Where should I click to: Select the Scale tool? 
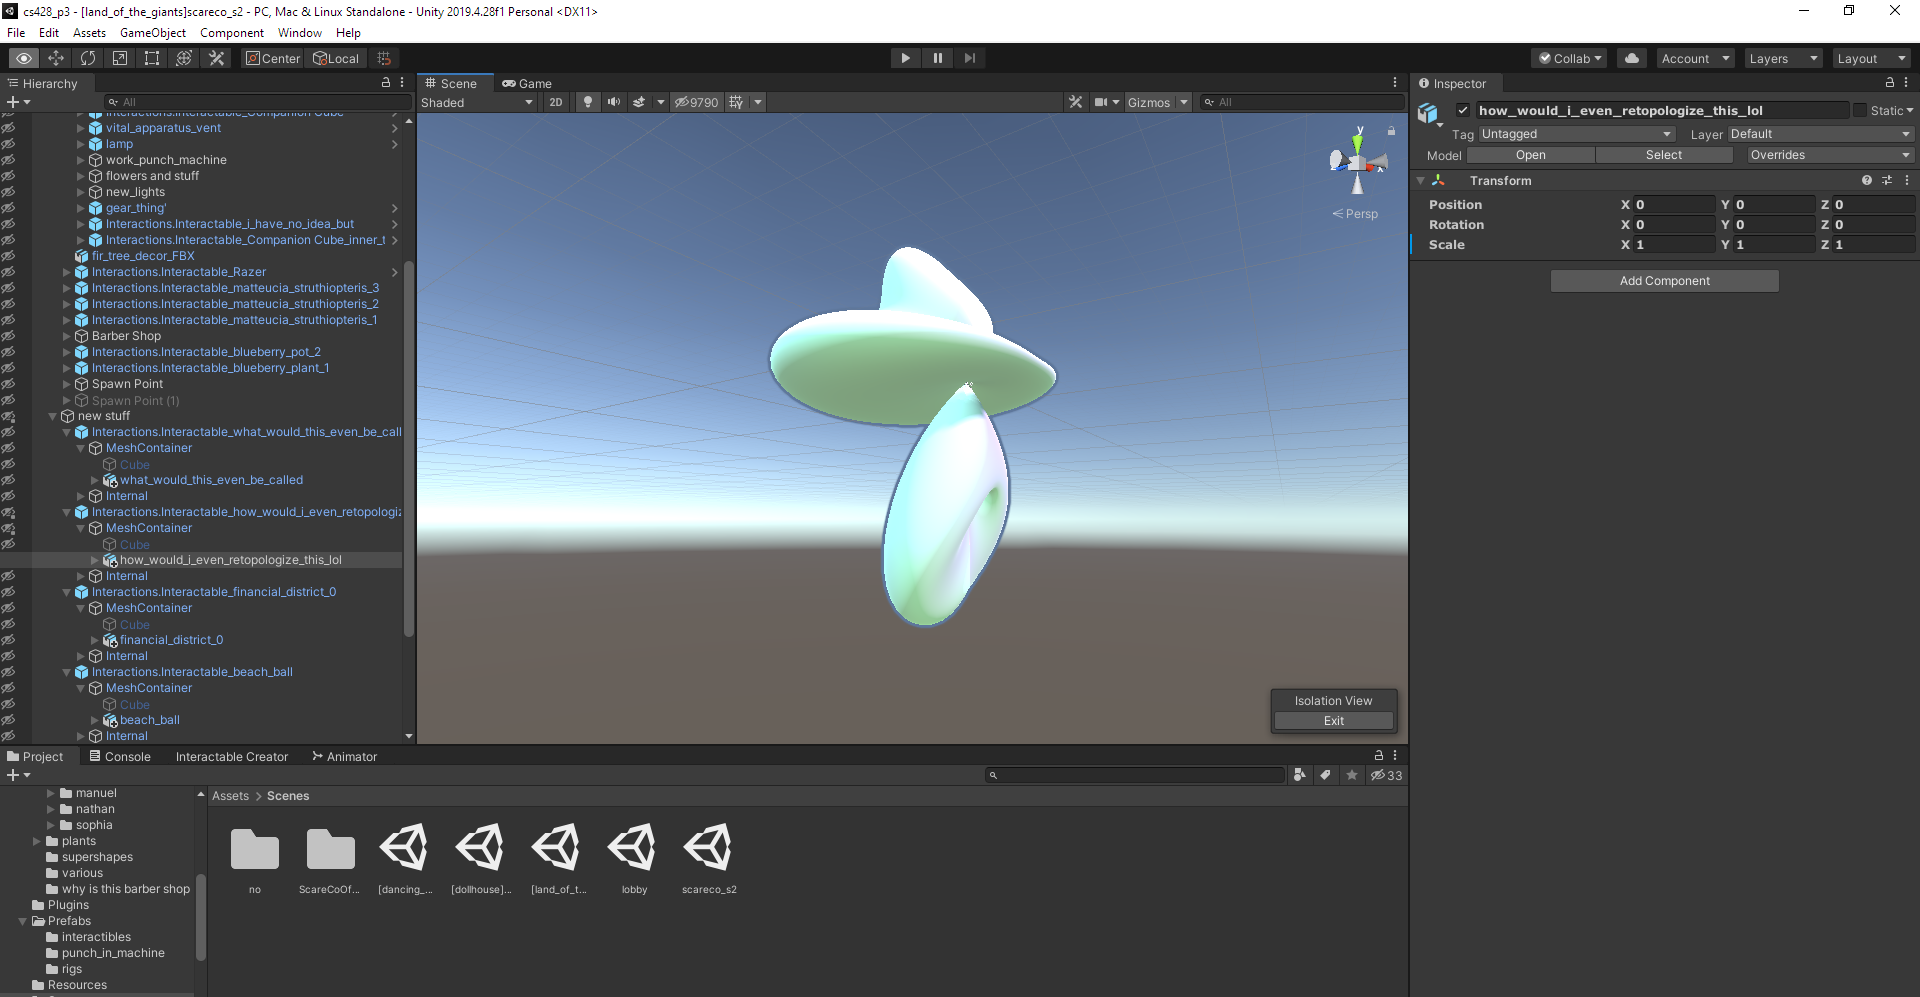120,58
